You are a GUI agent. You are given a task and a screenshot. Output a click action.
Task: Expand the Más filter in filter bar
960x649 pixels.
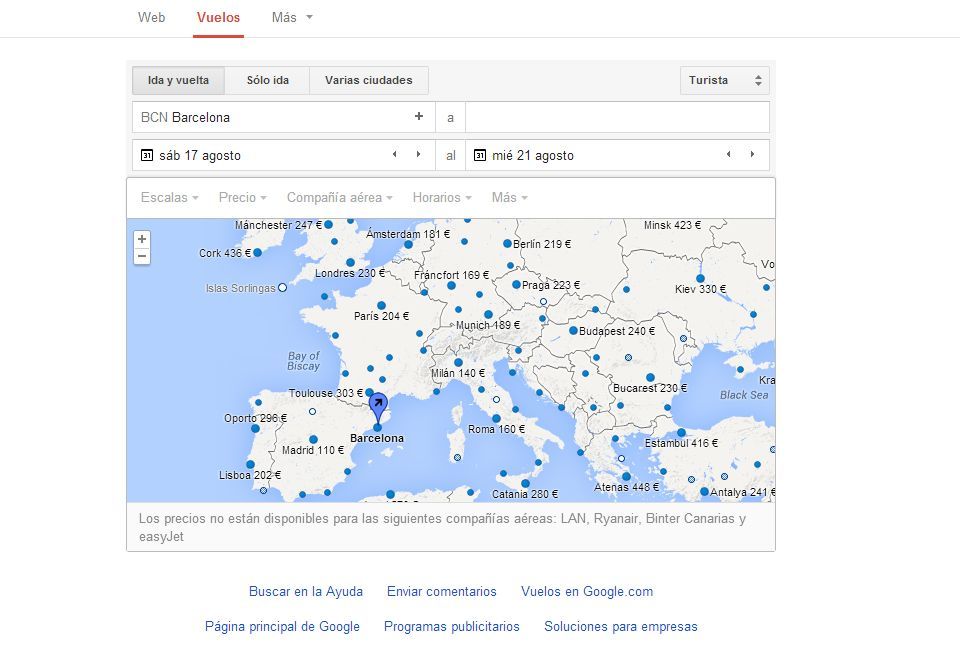[509, 197]
